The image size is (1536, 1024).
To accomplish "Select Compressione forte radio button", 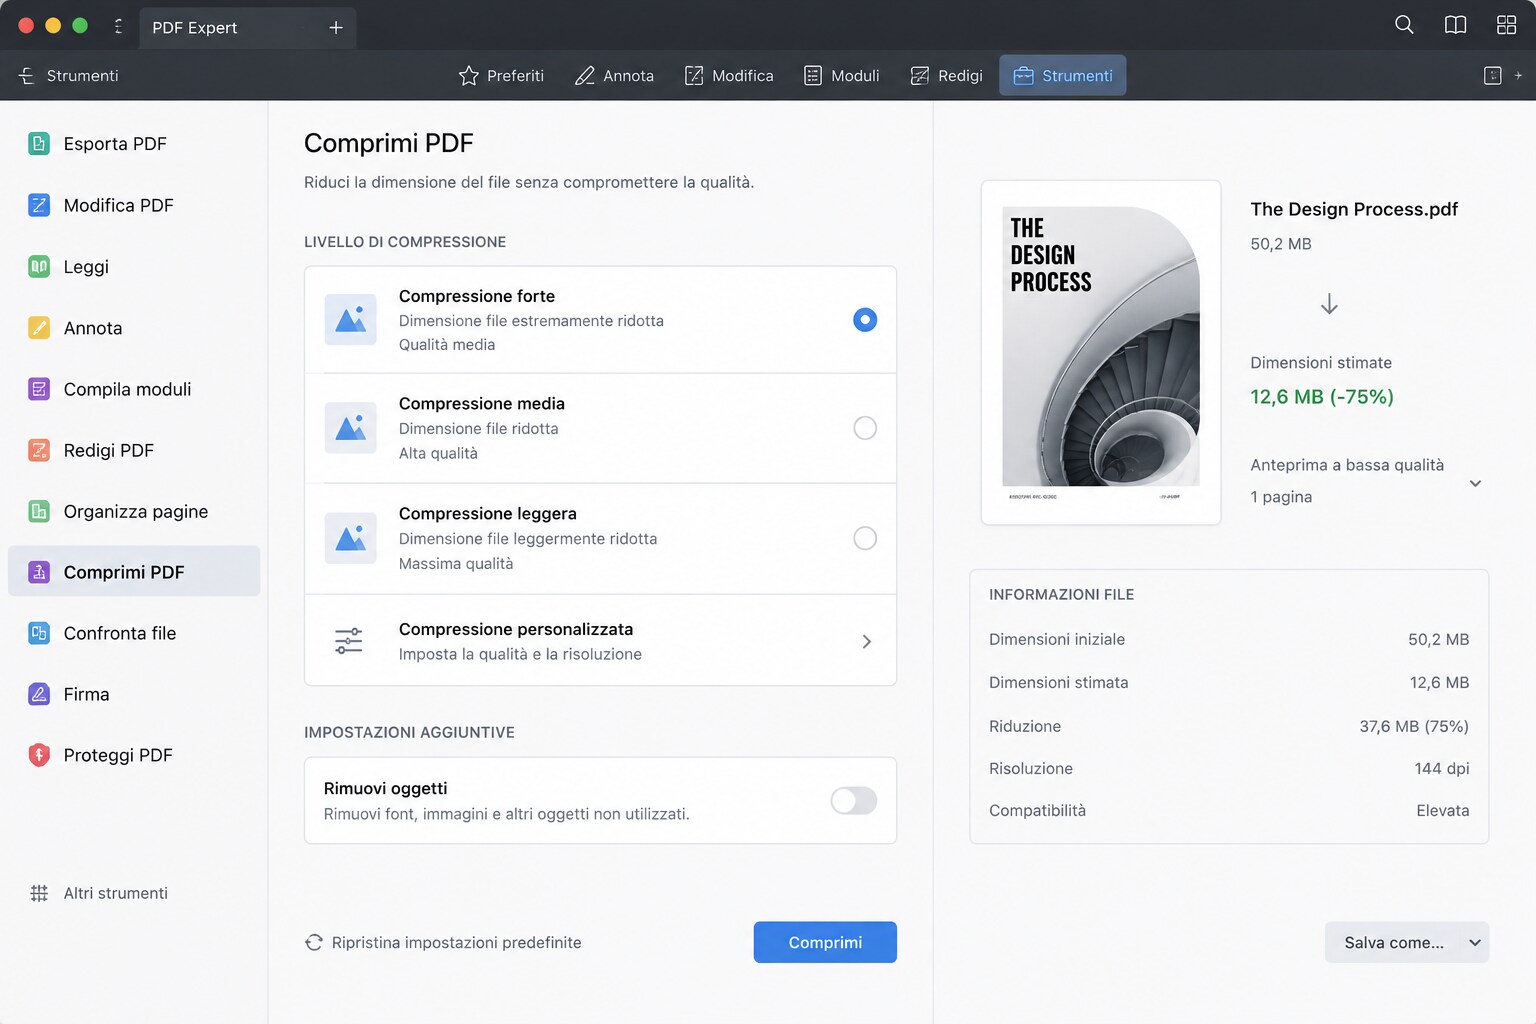I will tap(865, 320).
